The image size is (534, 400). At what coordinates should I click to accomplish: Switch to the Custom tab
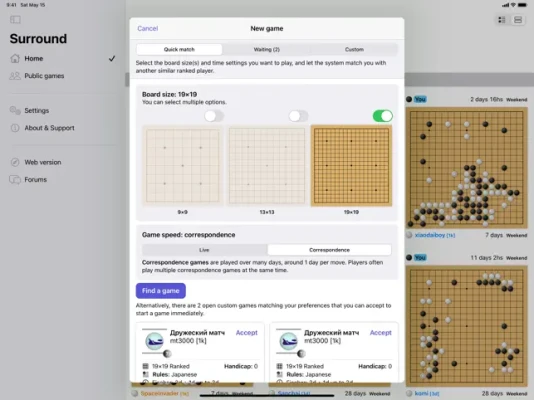pyautogui.click(x=354, y=49)
